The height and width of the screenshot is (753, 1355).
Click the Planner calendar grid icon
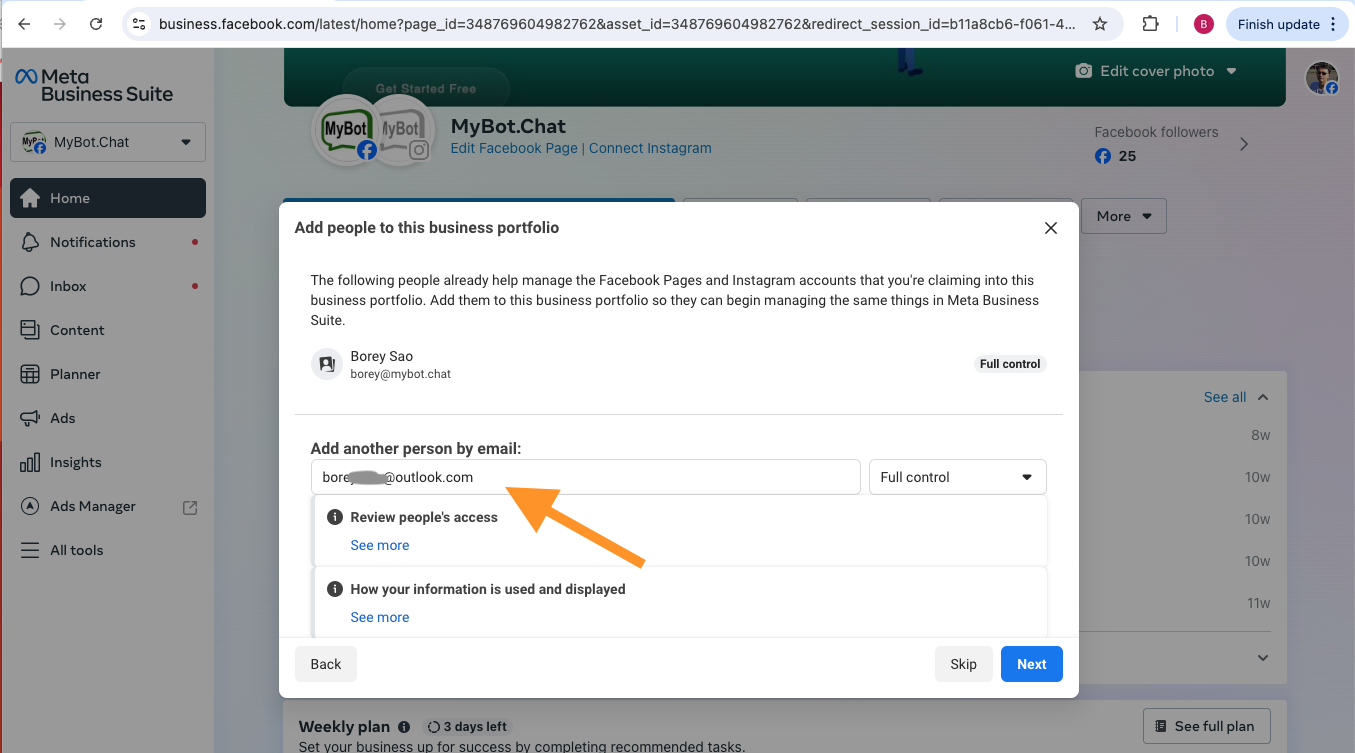pyautogui.click(x=31, y=374)
